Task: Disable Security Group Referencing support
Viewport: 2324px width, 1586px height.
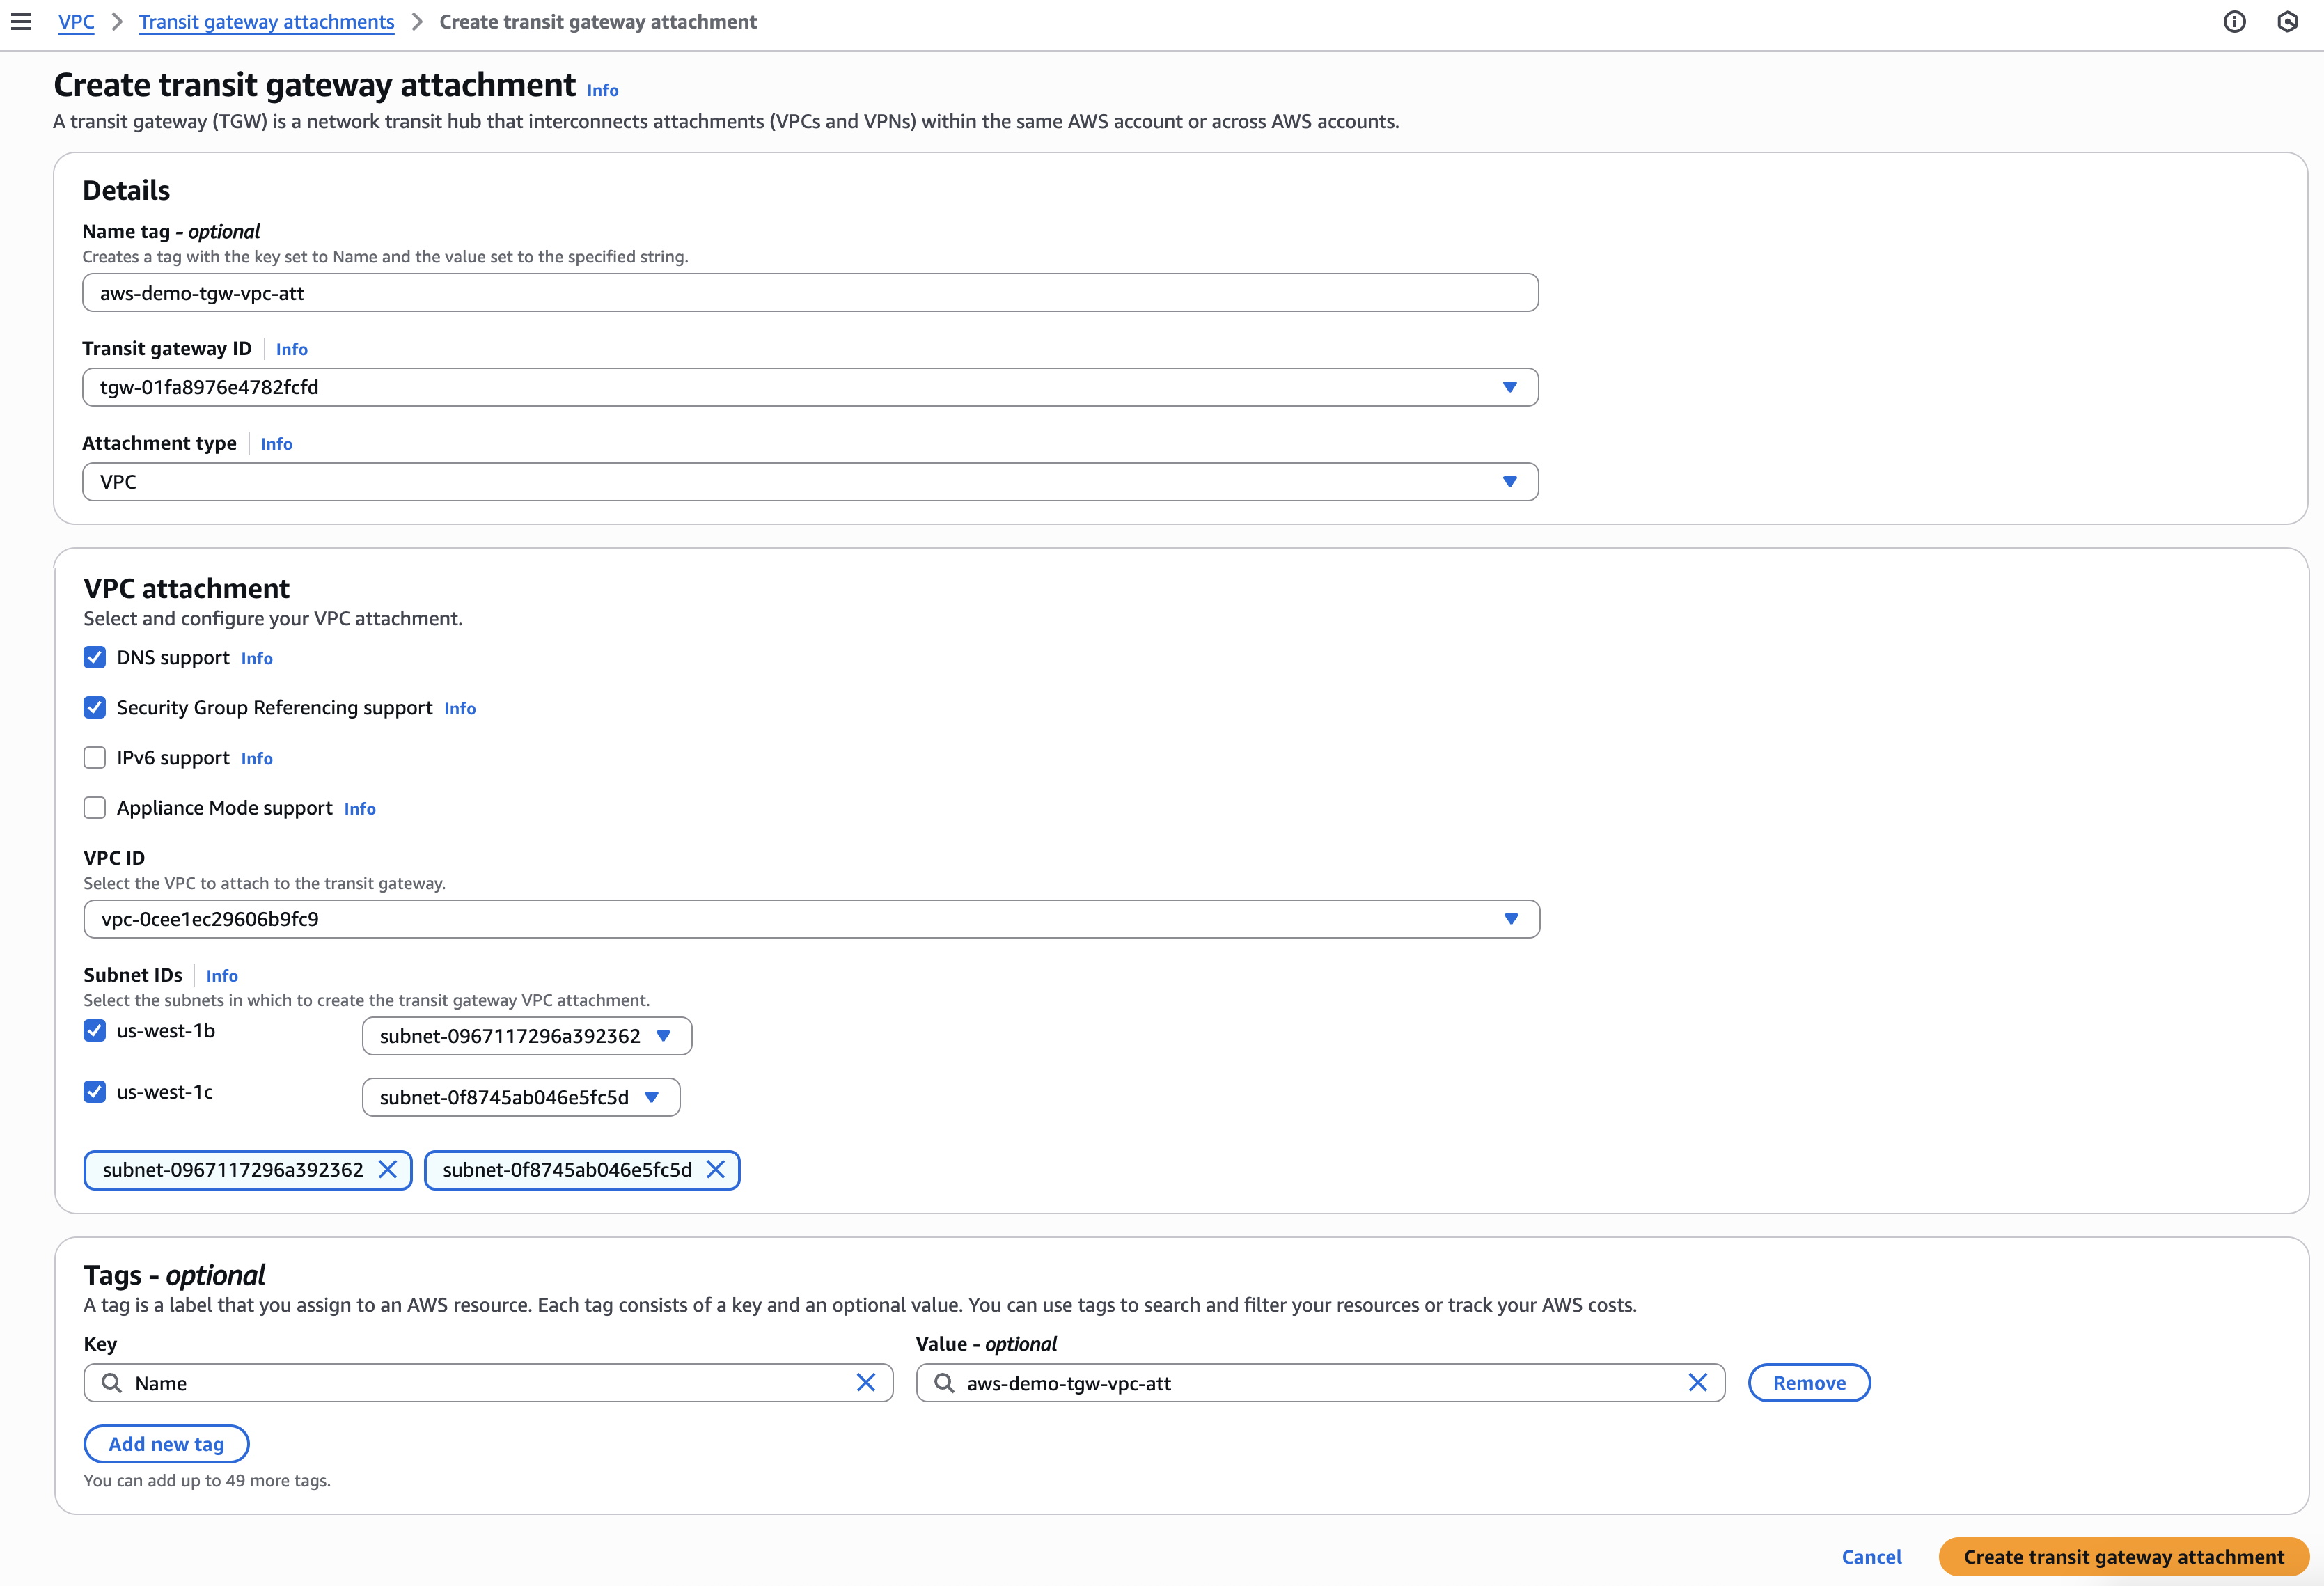Action: (95, 707)
